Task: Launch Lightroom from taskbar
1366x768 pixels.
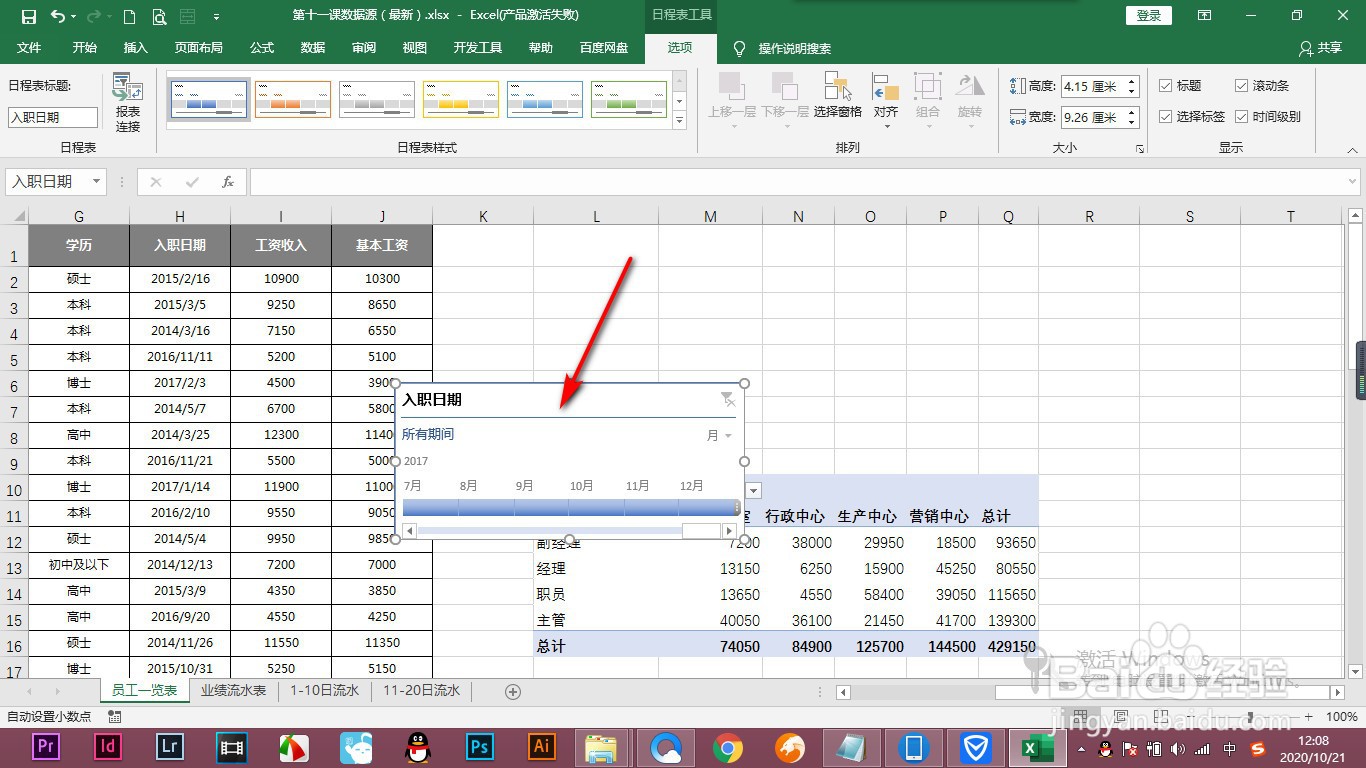Action: click(169, 746)
